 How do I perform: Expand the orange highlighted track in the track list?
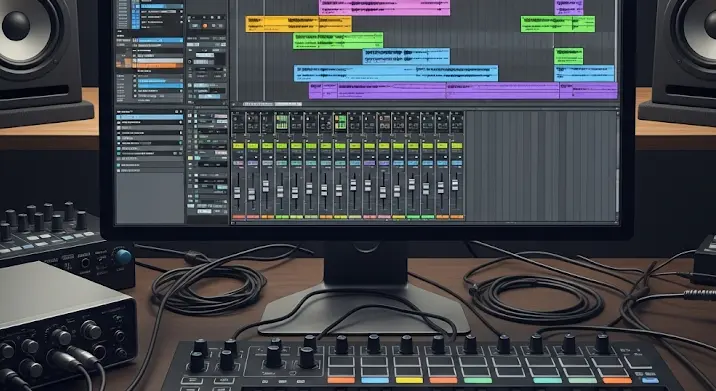pos(157,66)
